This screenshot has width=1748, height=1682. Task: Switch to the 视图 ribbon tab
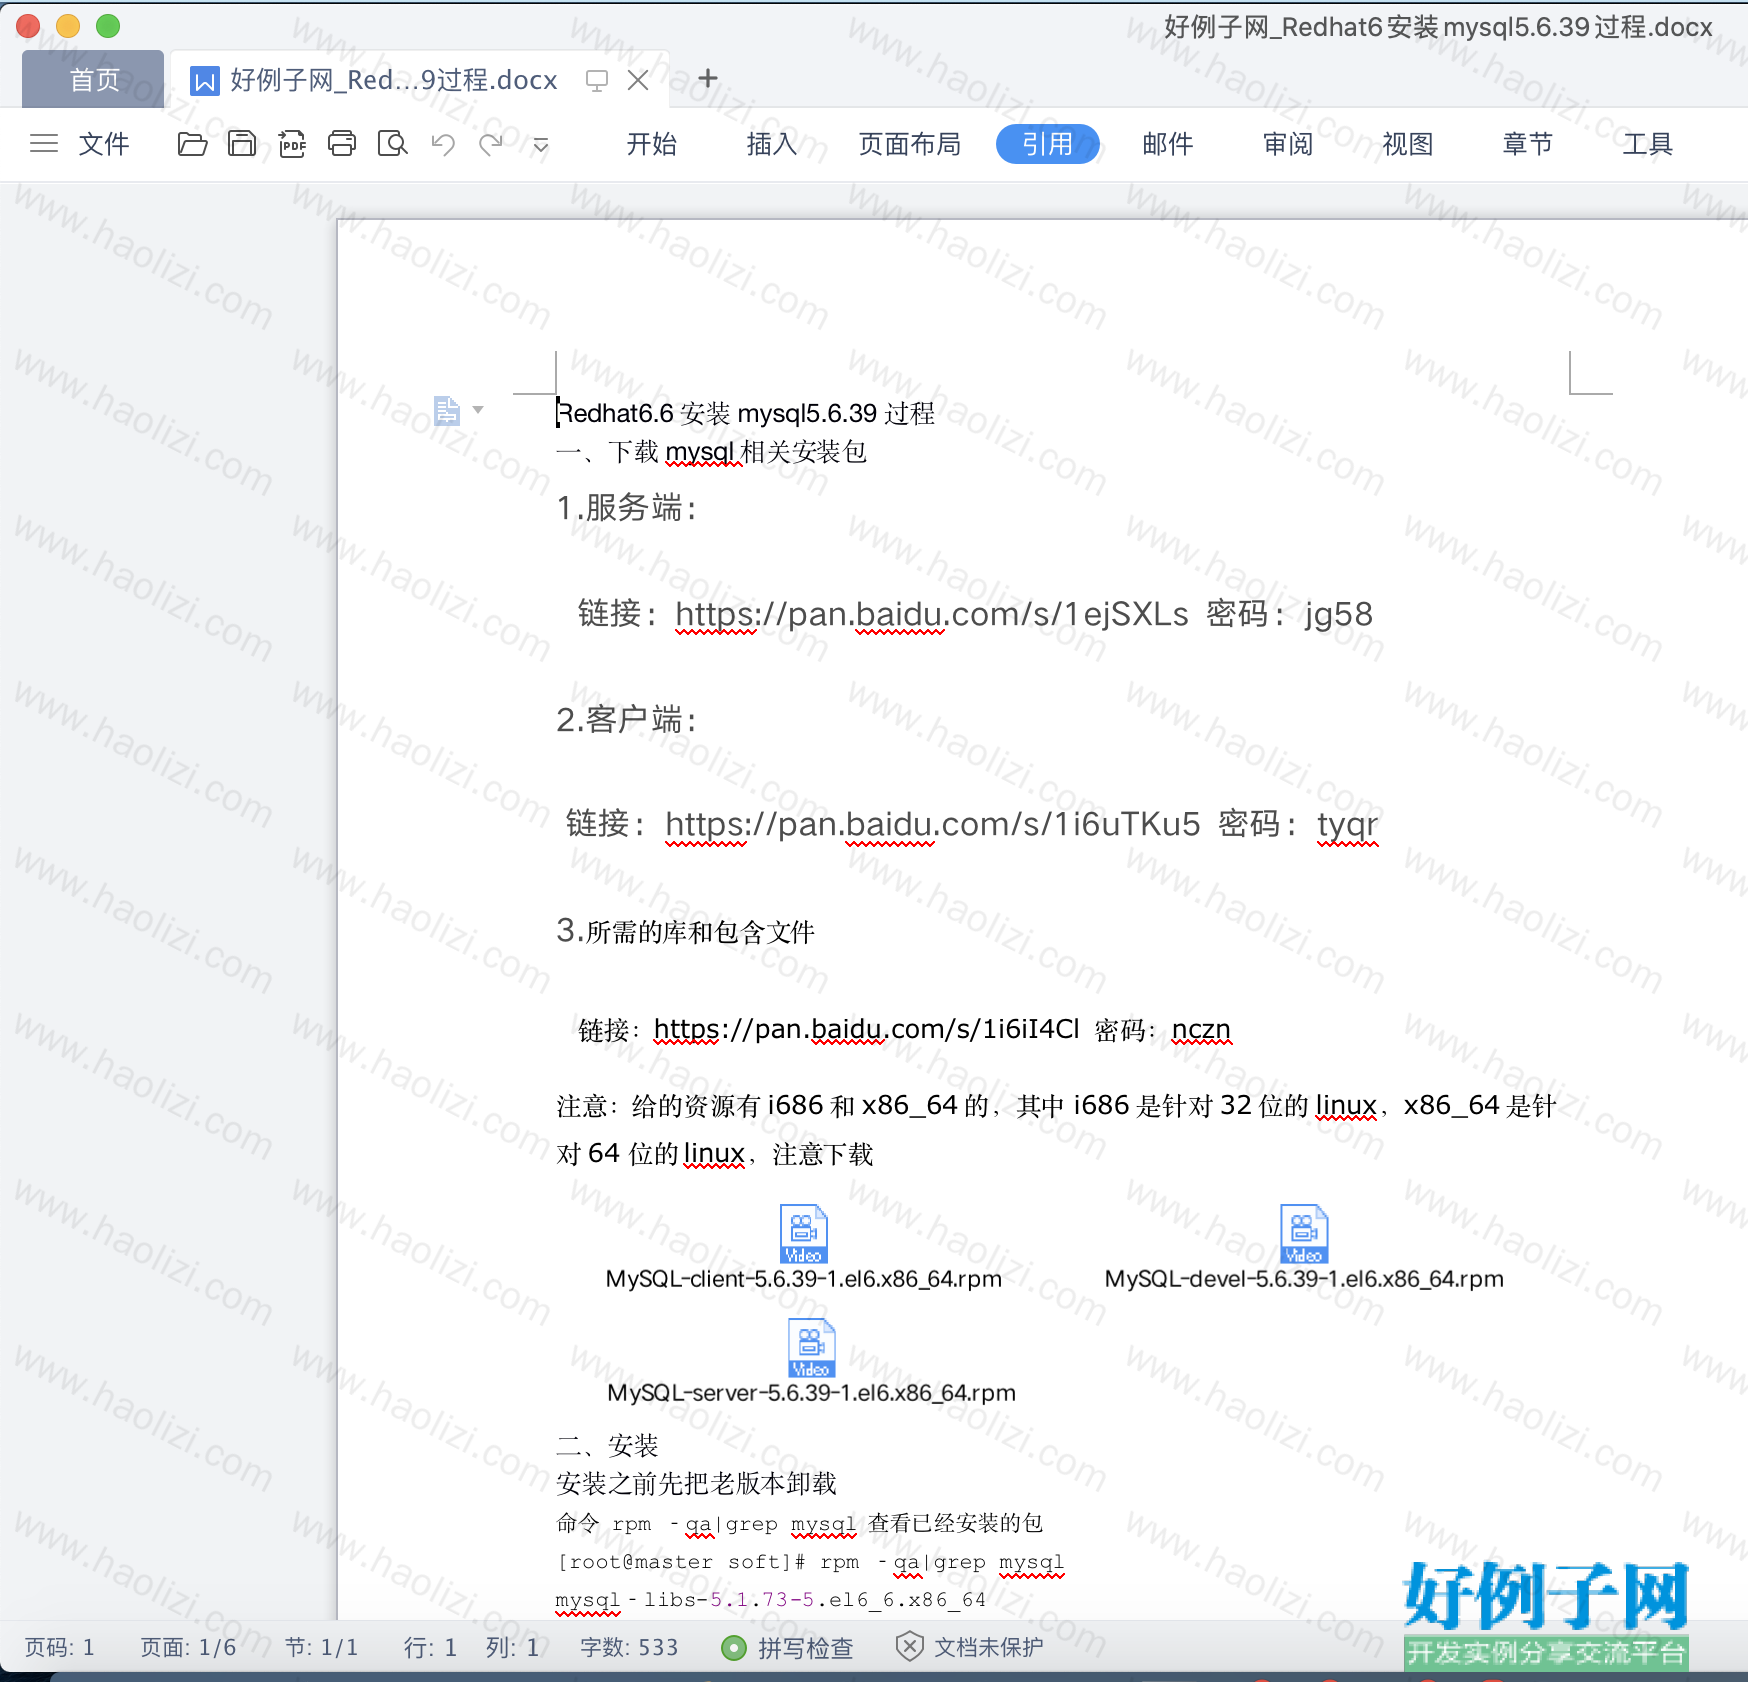click(1408, 144)
